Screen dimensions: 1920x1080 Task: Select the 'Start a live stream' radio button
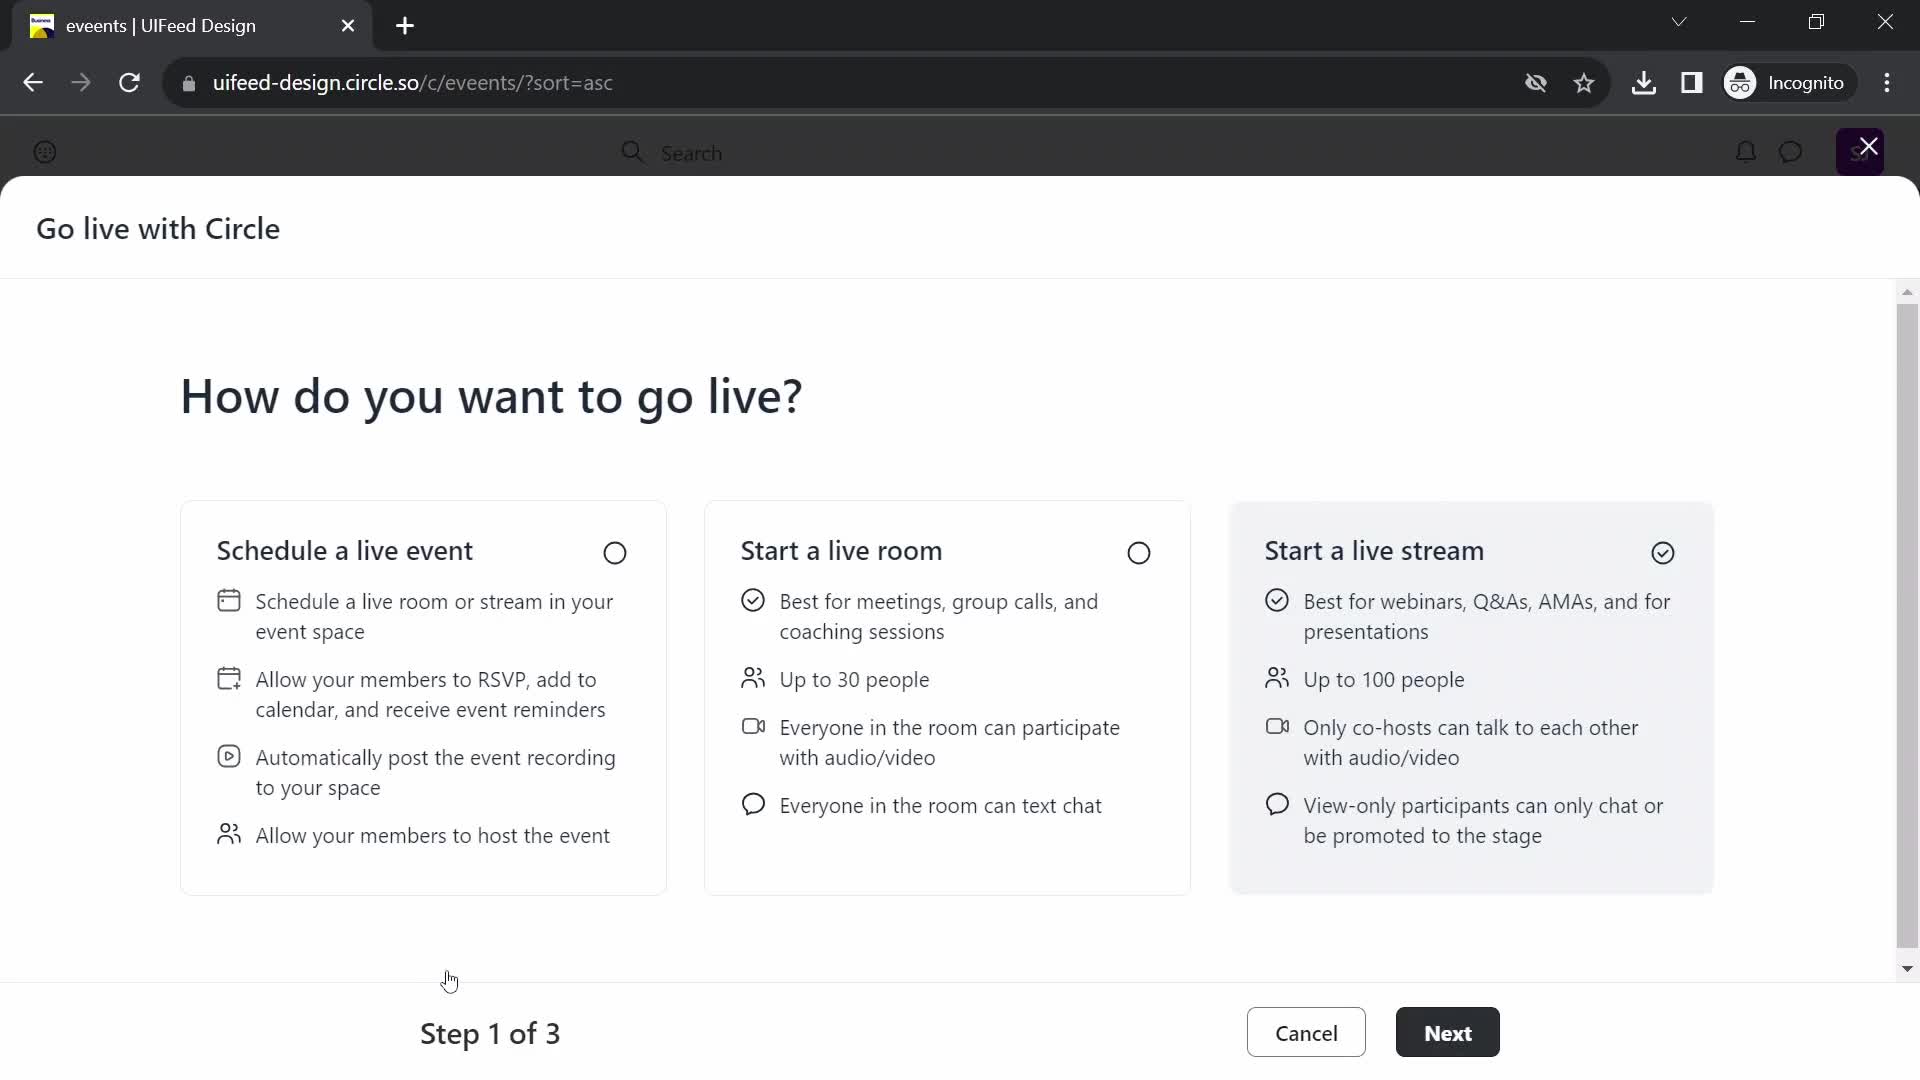pyautogui.click(x=1663, y=553)
